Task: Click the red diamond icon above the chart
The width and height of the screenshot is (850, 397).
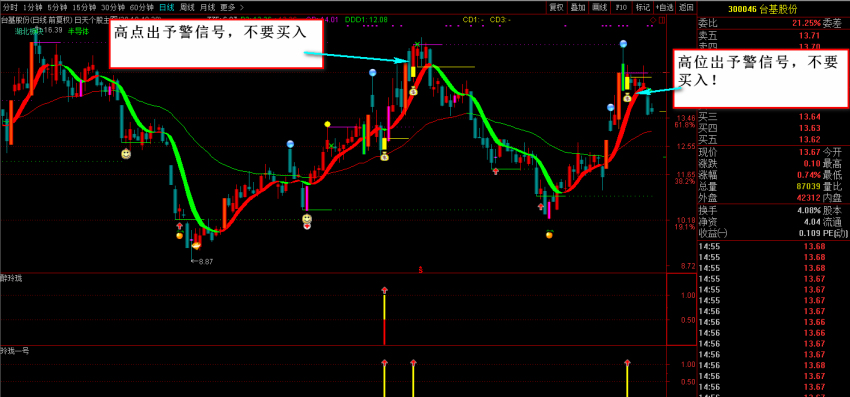Action: 653,20
